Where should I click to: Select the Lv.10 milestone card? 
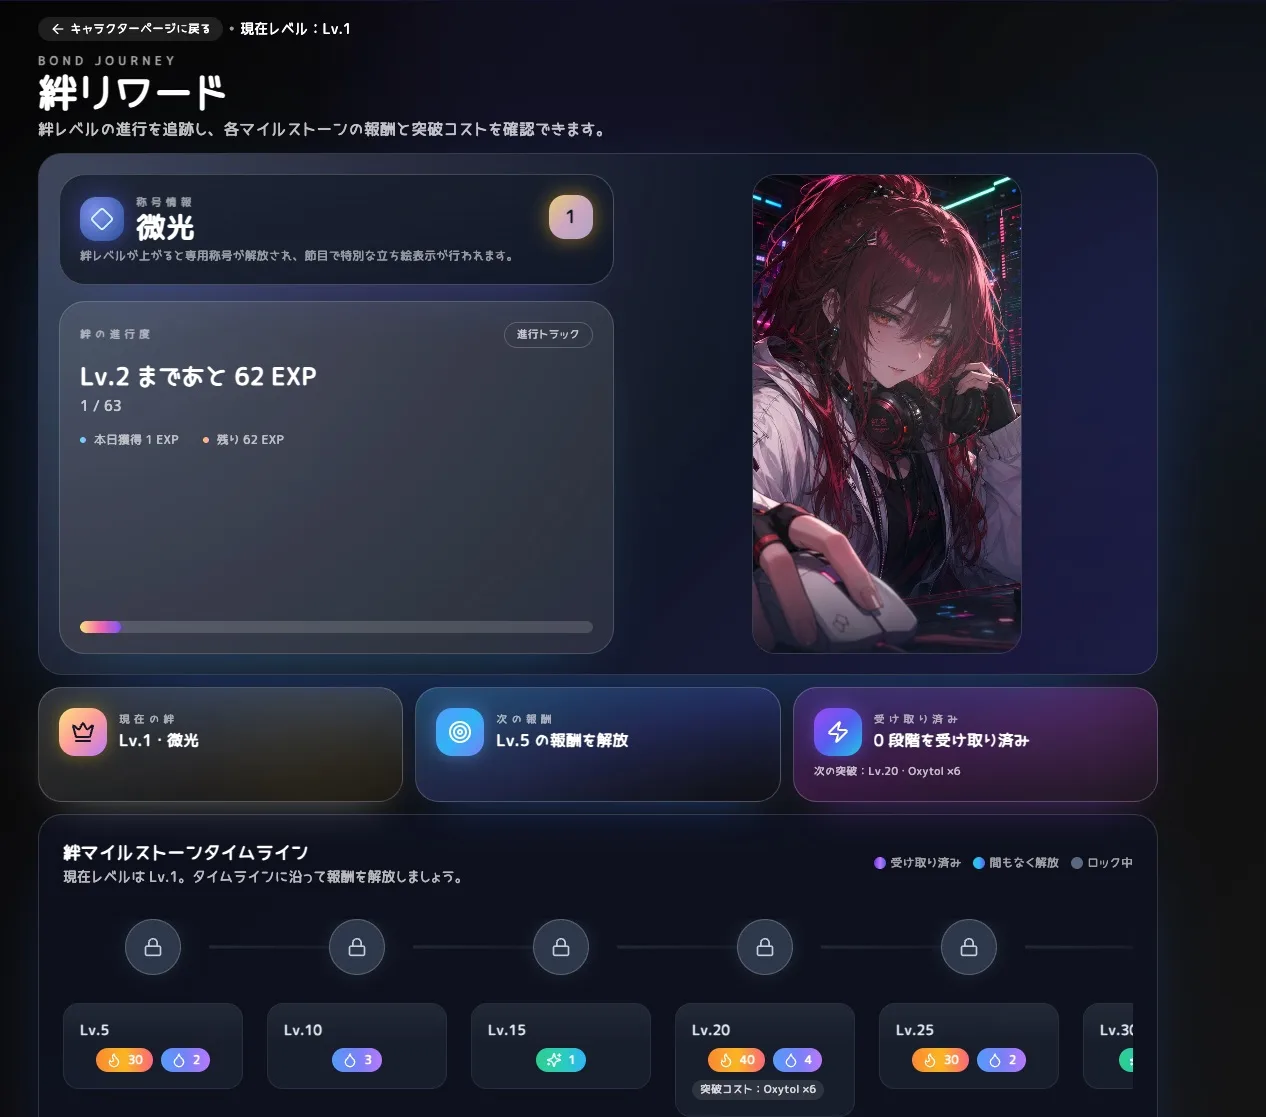coord(357,1046)
